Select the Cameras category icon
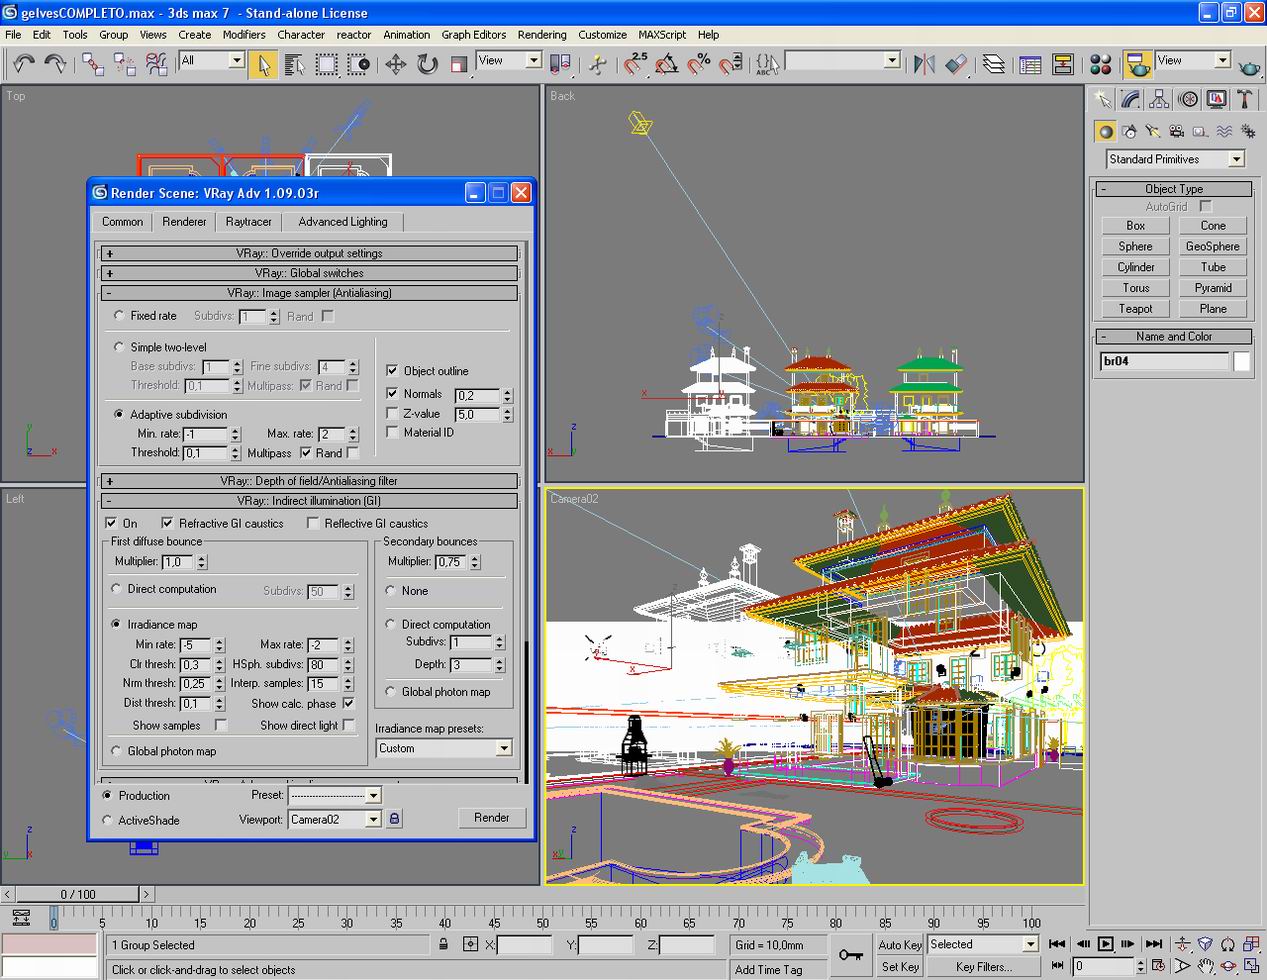The height and width of the screenshot is (980, 1267). pos(1176,131)
